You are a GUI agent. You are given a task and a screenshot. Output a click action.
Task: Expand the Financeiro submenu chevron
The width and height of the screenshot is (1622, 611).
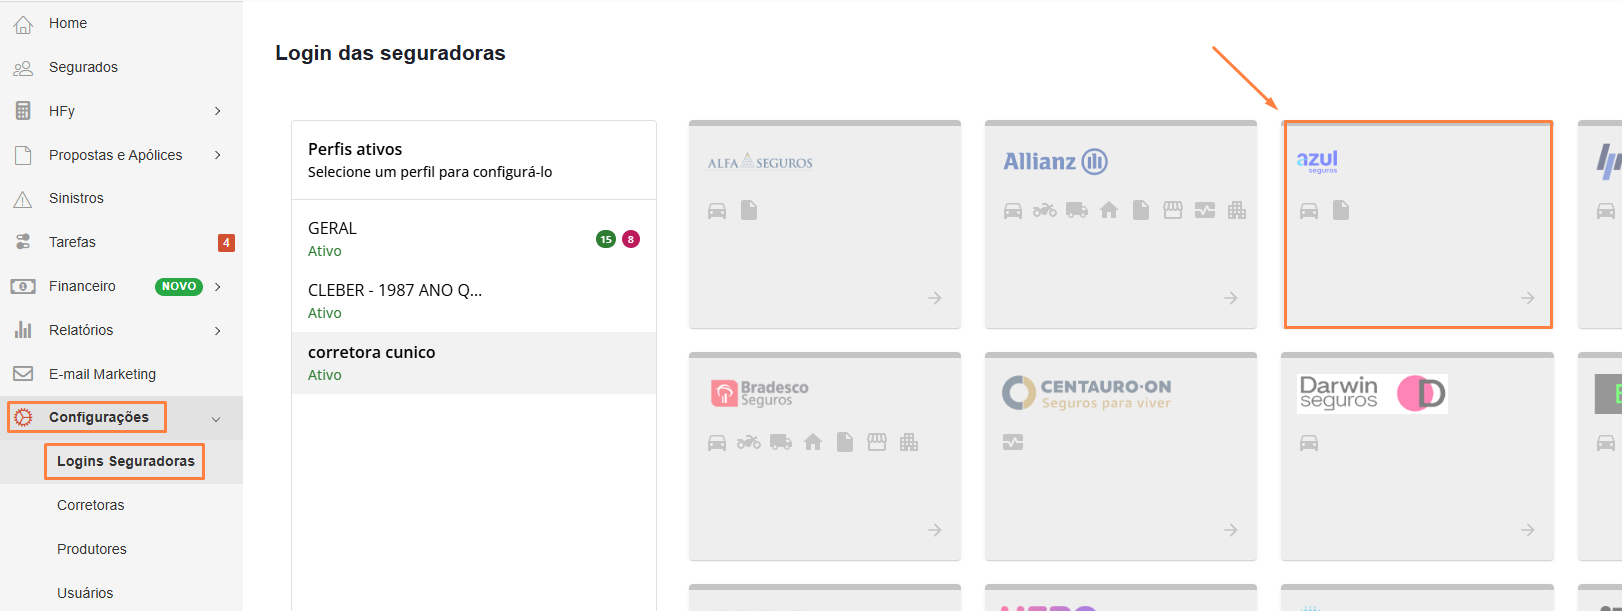point(217,287)
